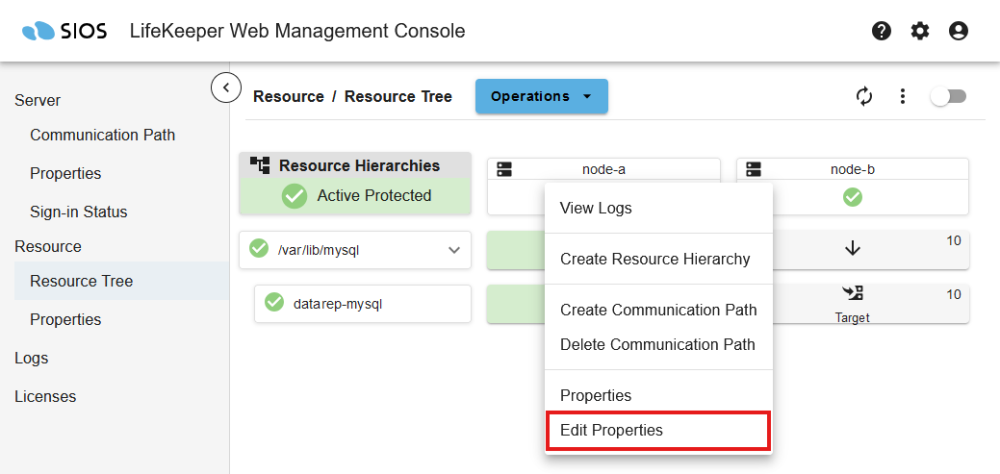Click the Target replication icon

click(x=852, y=294)
